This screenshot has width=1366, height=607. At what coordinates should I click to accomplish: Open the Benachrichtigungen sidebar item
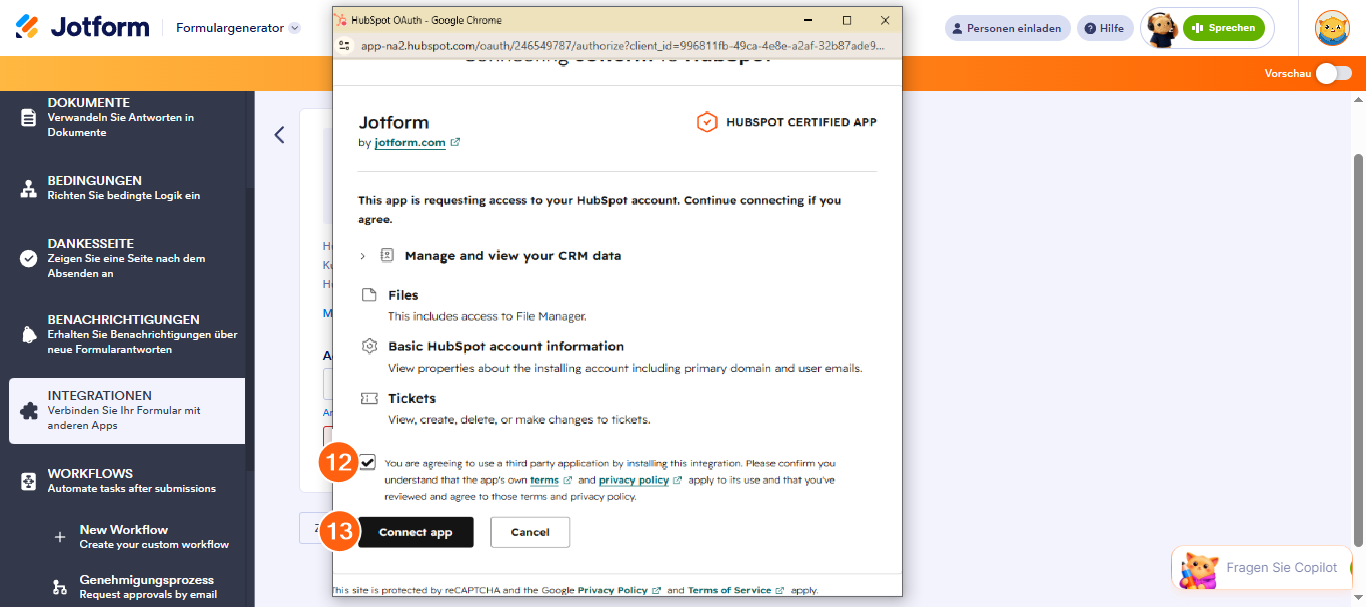point(127,334)
